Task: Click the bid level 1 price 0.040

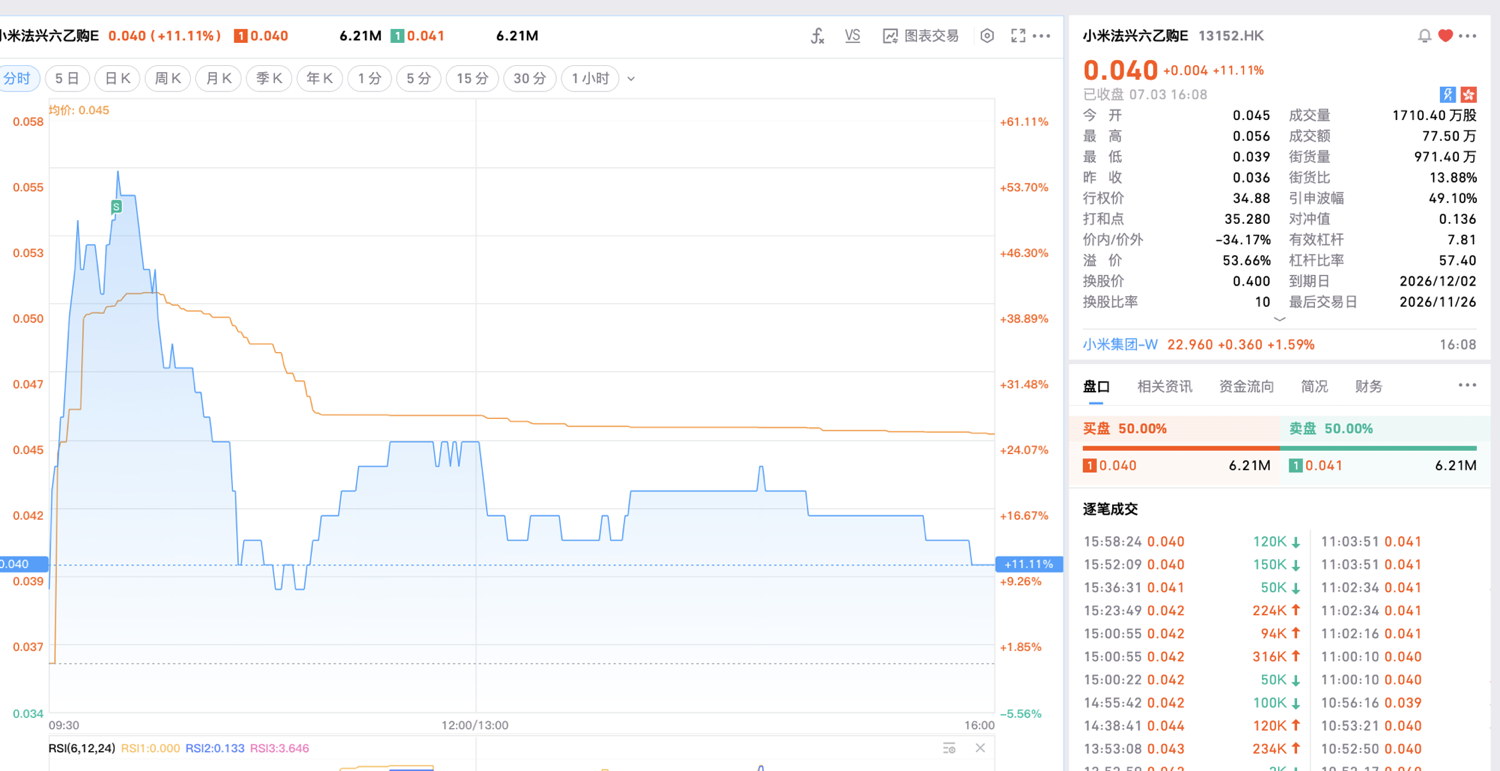Action: click(x=1118, y=465)
